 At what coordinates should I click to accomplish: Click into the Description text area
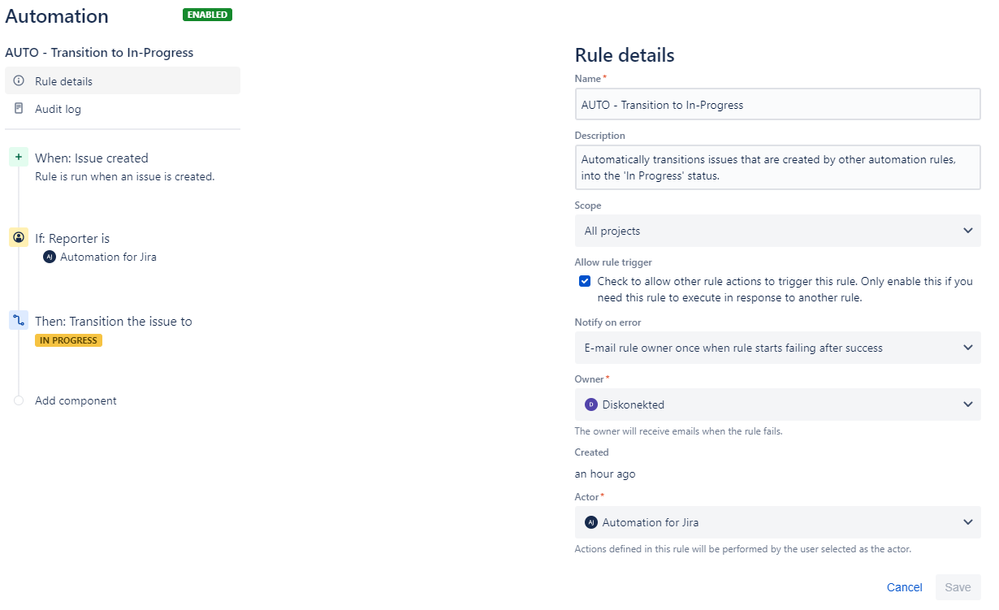coord(777,168)
